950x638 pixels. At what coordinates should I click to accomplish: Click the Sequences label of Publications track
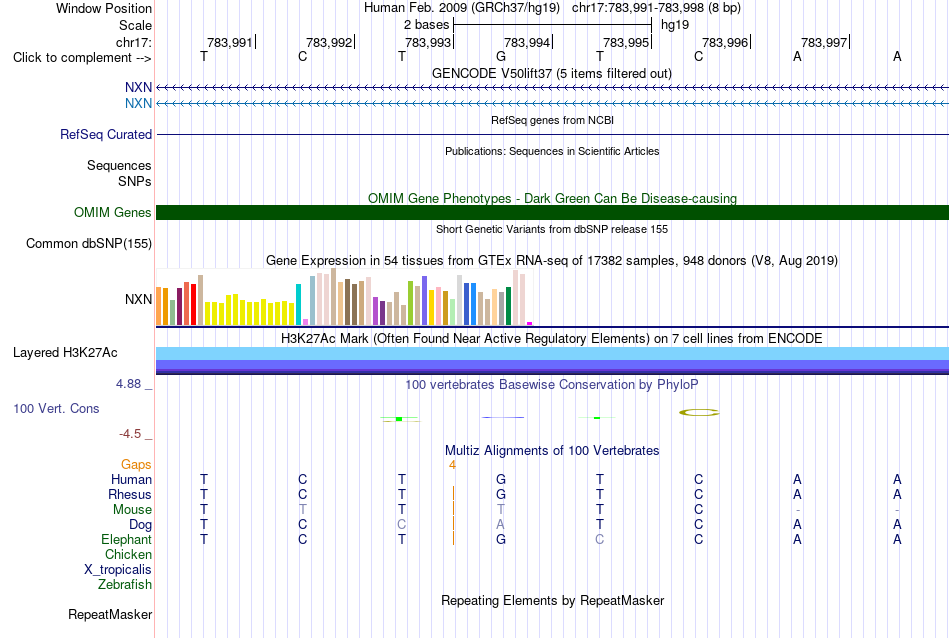pyautogui.click(x=119, y=165)
